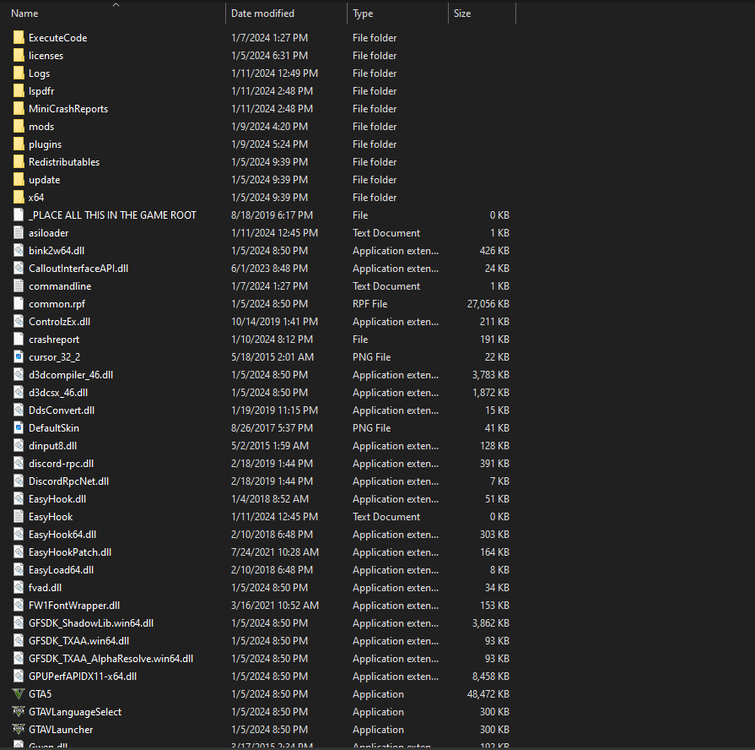Select the EasyHookPatch.dll file name
The height and width of the screenshot is (750, 755).
pos(70,552)
